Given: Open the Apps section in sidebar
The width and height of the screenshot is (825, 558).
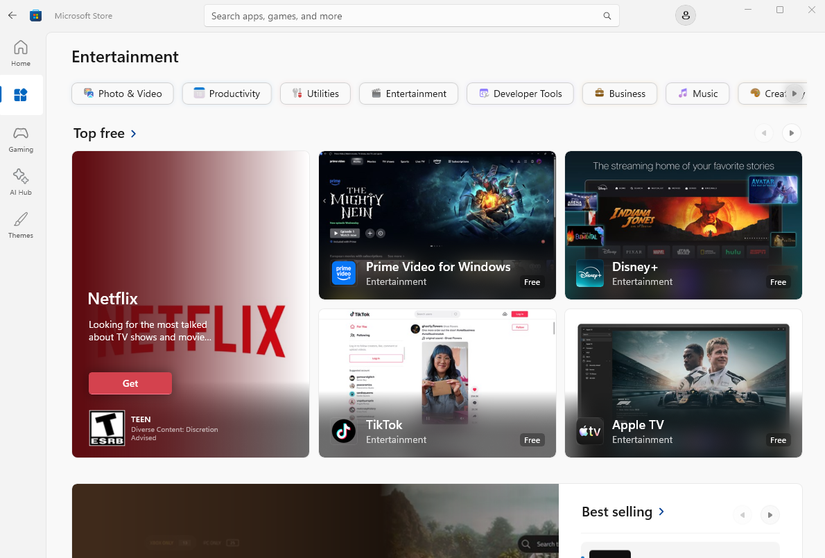Looking at the screenshot, I should click(21, 95).
